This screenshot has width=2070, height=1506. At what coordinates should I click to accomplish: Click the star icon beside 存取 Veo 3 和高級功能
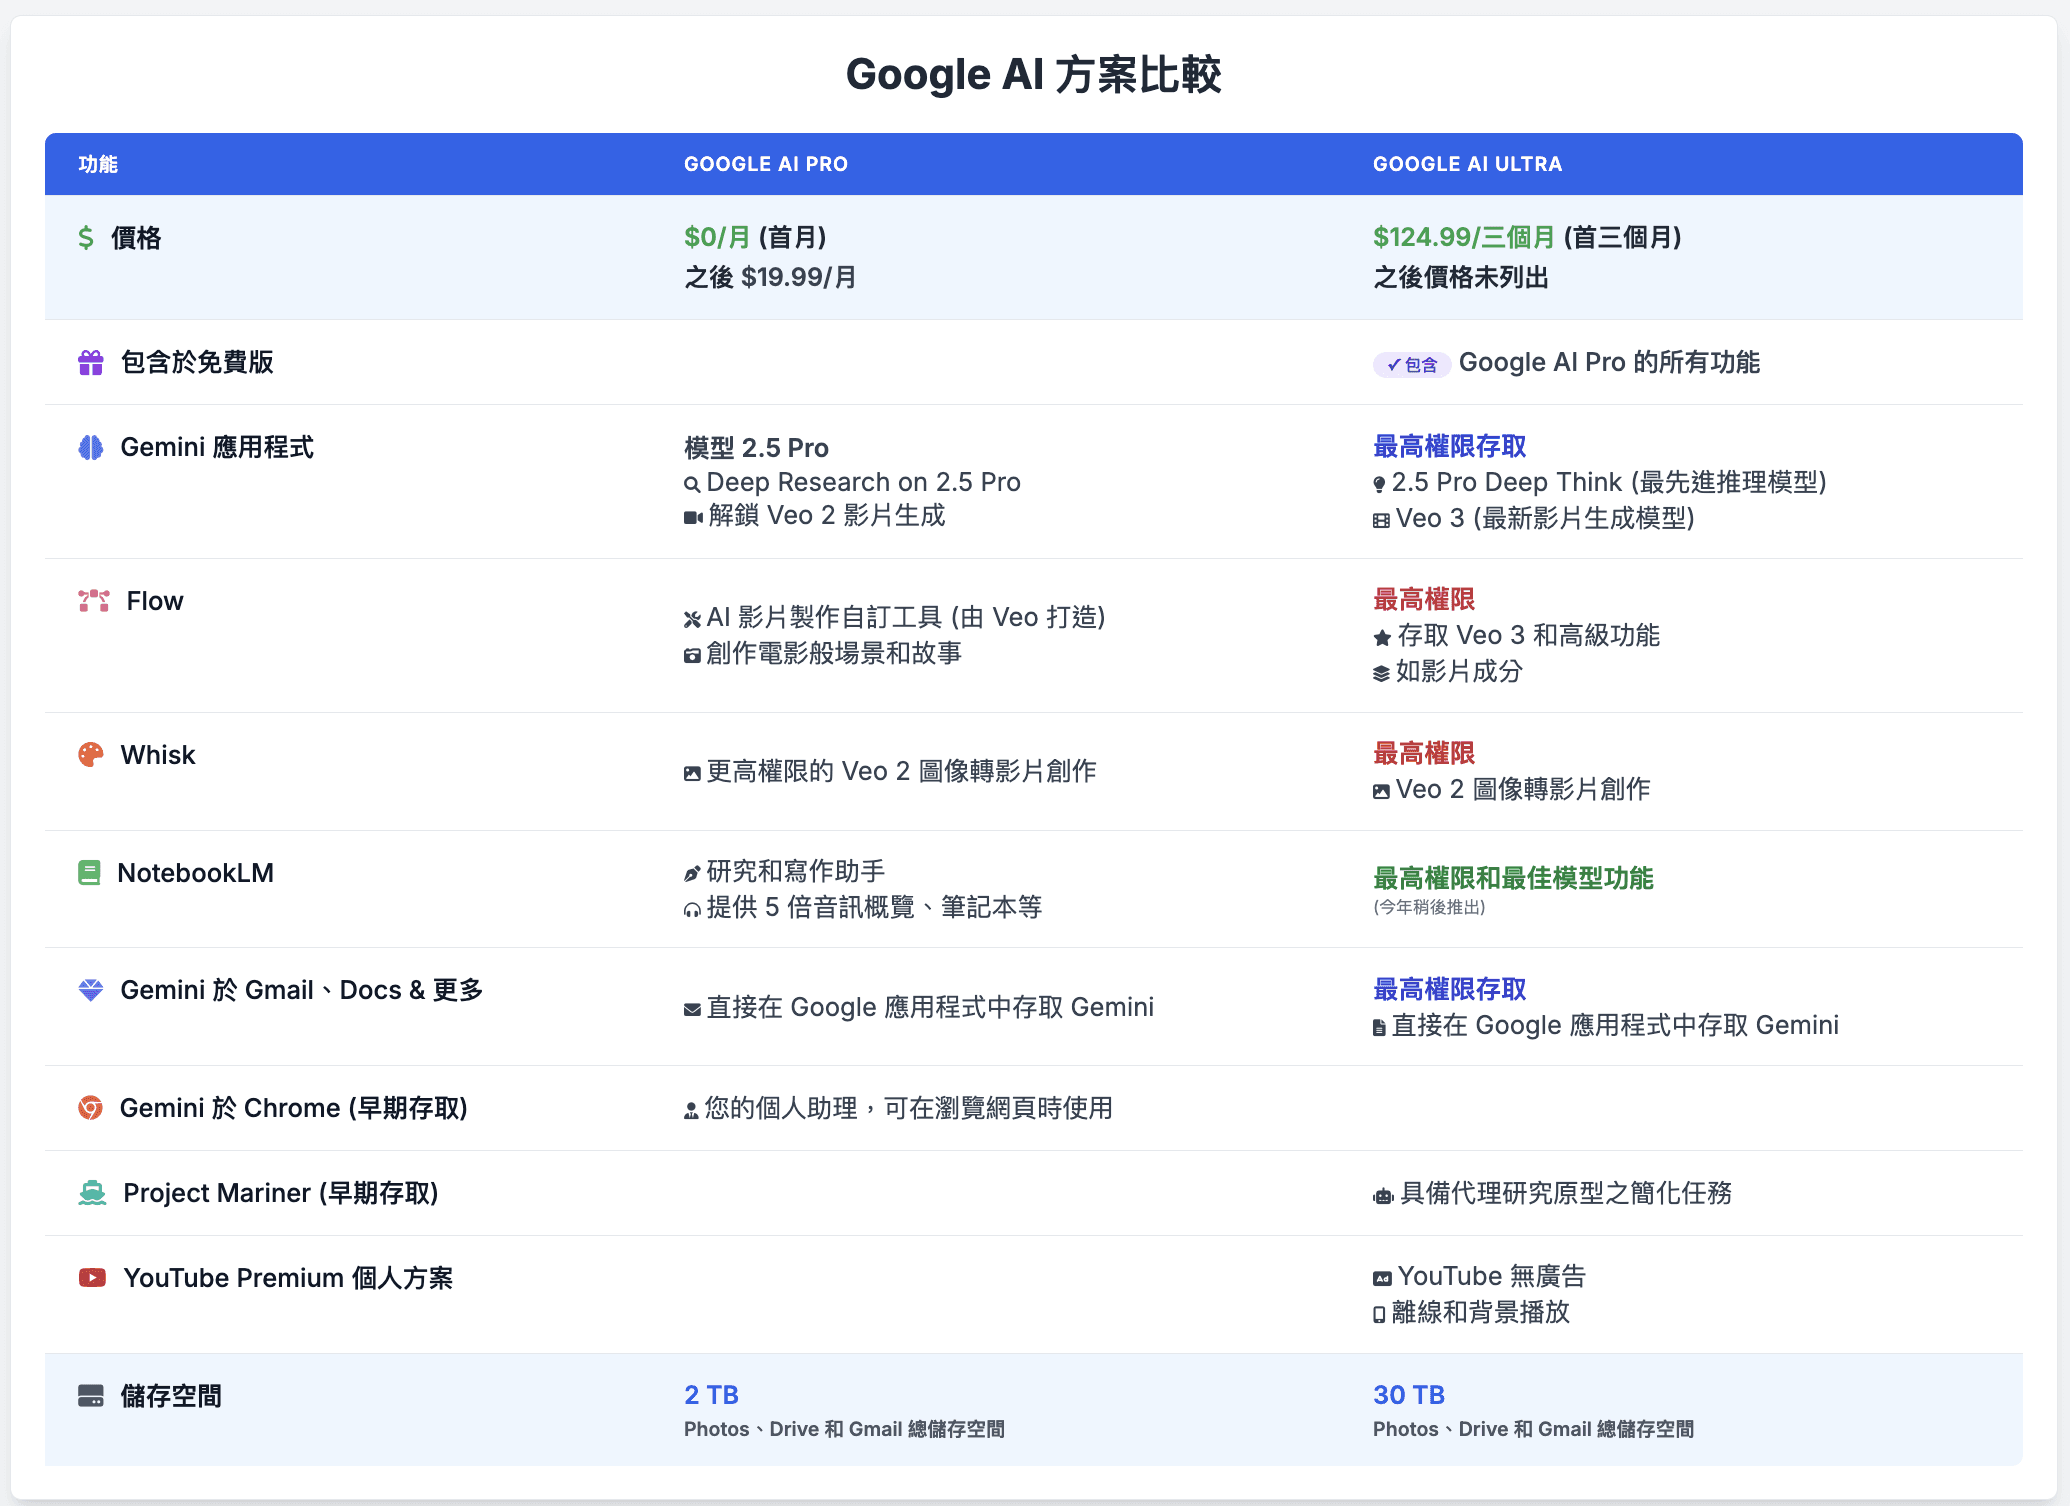coord(1382,638)
